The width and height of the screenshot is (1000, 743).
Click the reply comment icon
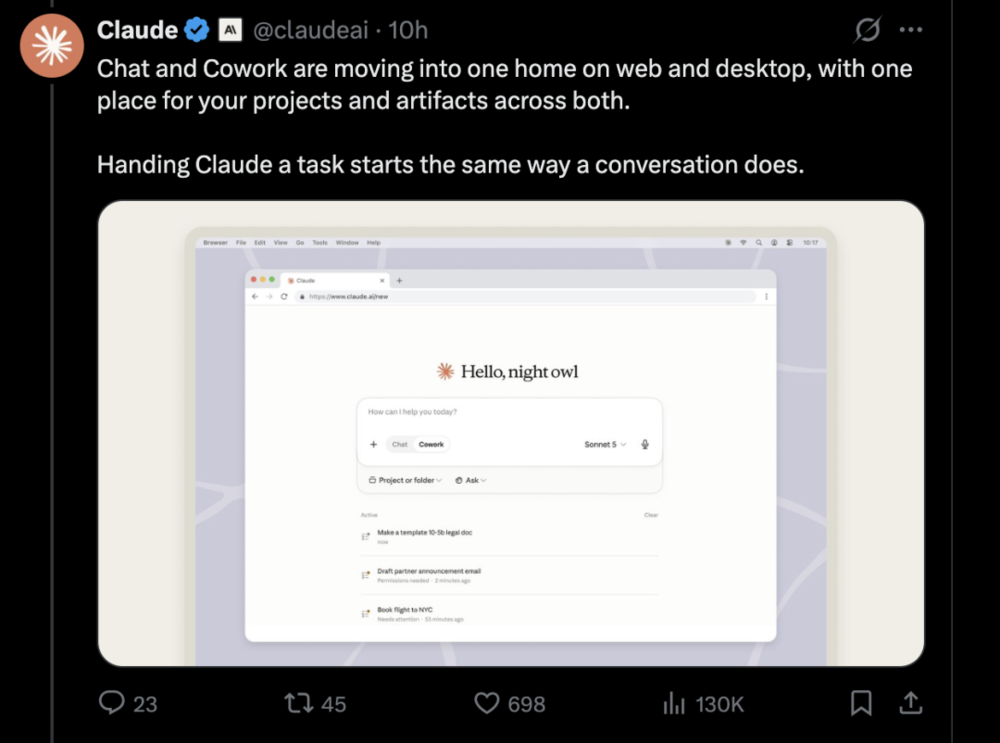pyautogui.click(x=112, y=703)
